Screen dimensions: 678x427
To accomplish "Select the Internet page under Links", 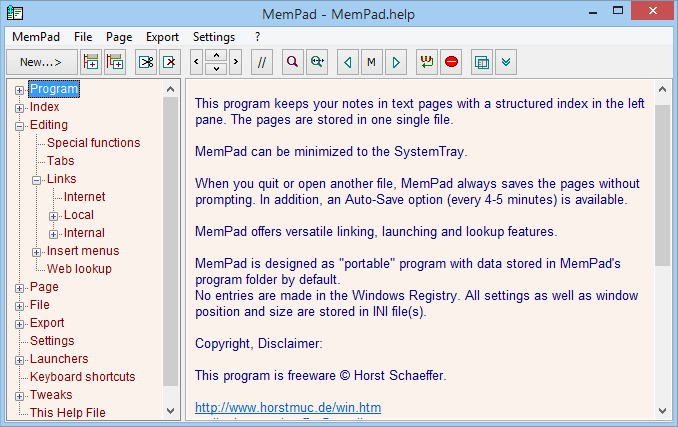I will (84, 197).
